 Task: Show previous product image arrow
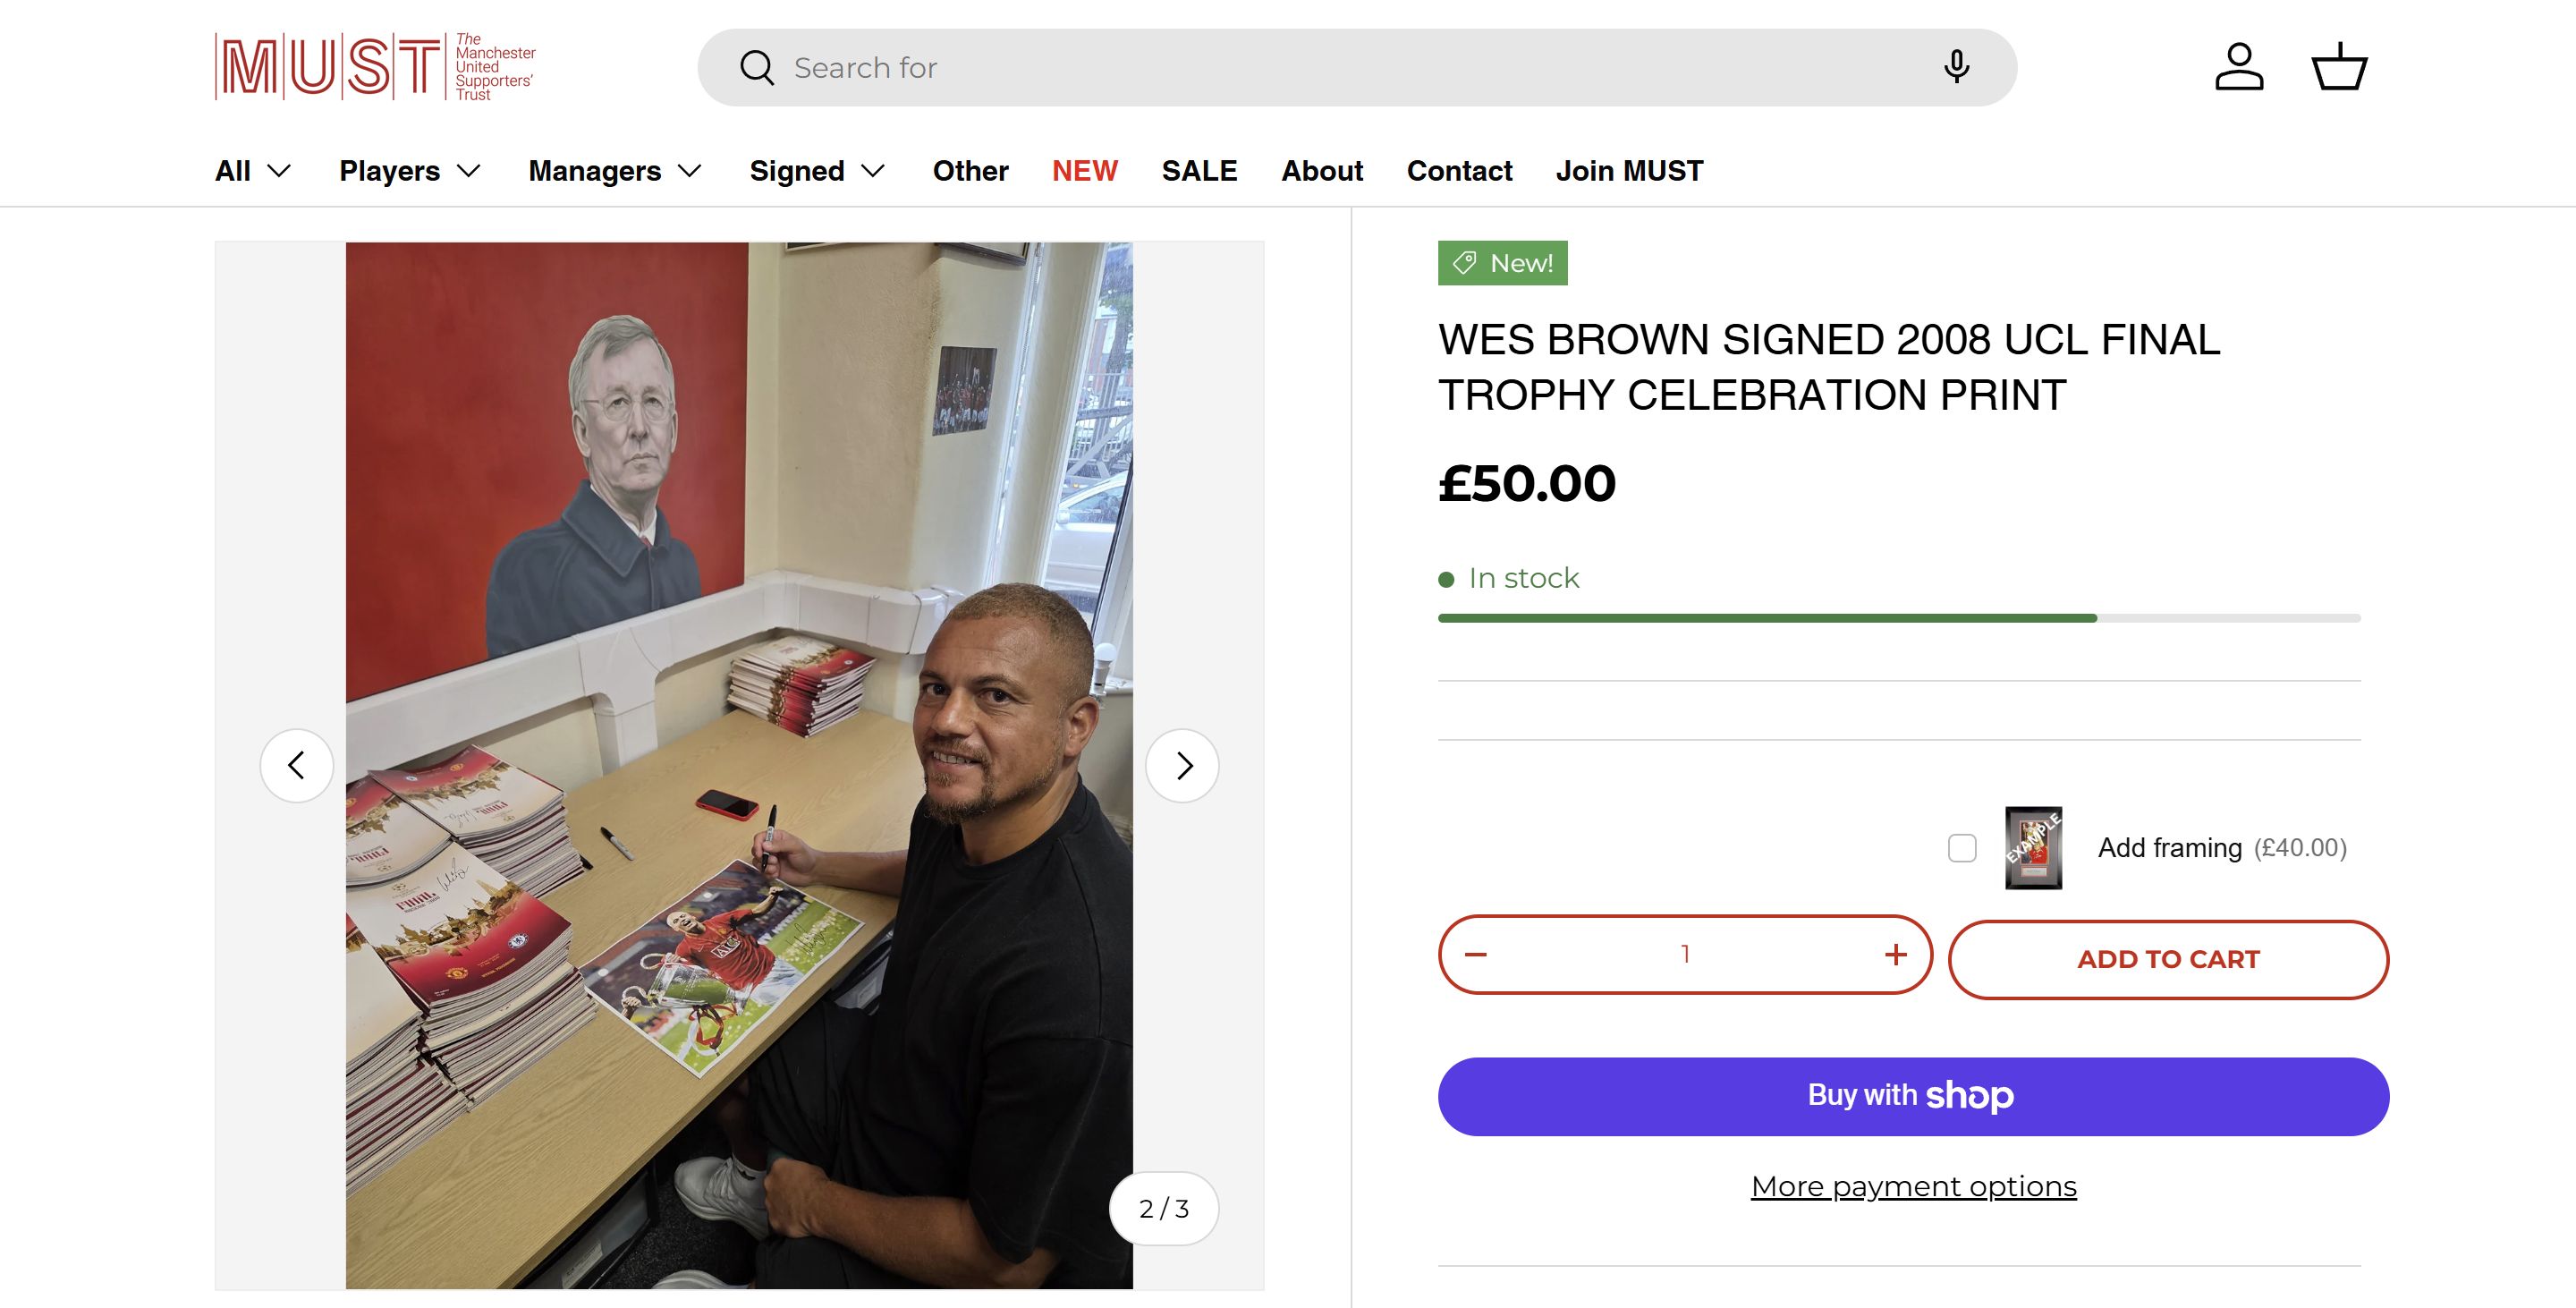[x=296, y=766]
